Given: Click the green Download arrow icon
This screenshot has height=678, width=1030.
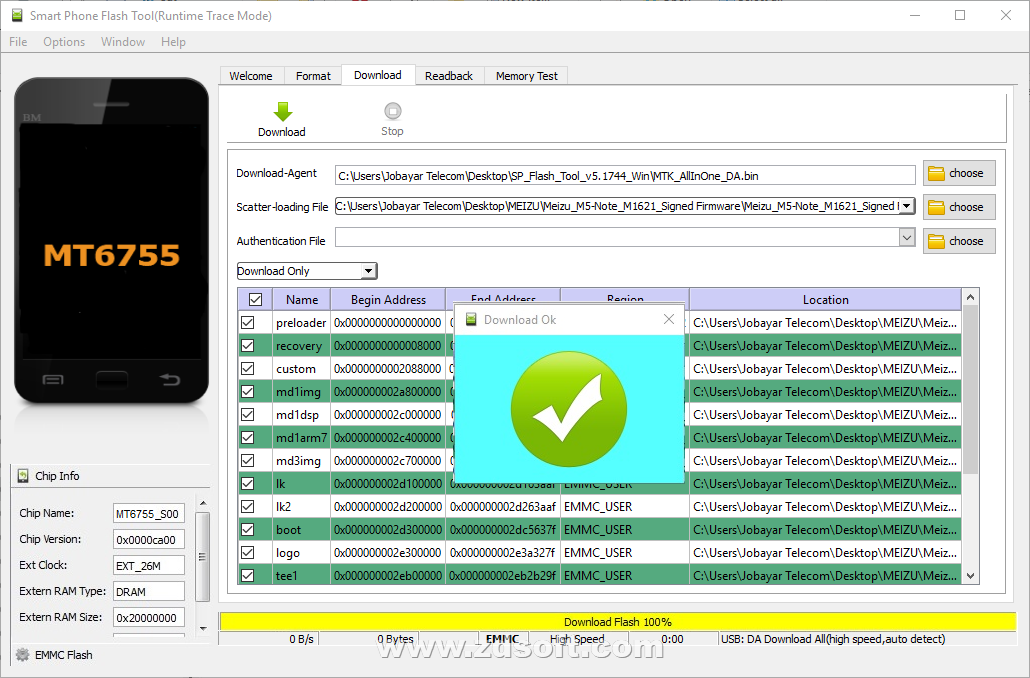Looking at the screenshot, I should 282,110.
